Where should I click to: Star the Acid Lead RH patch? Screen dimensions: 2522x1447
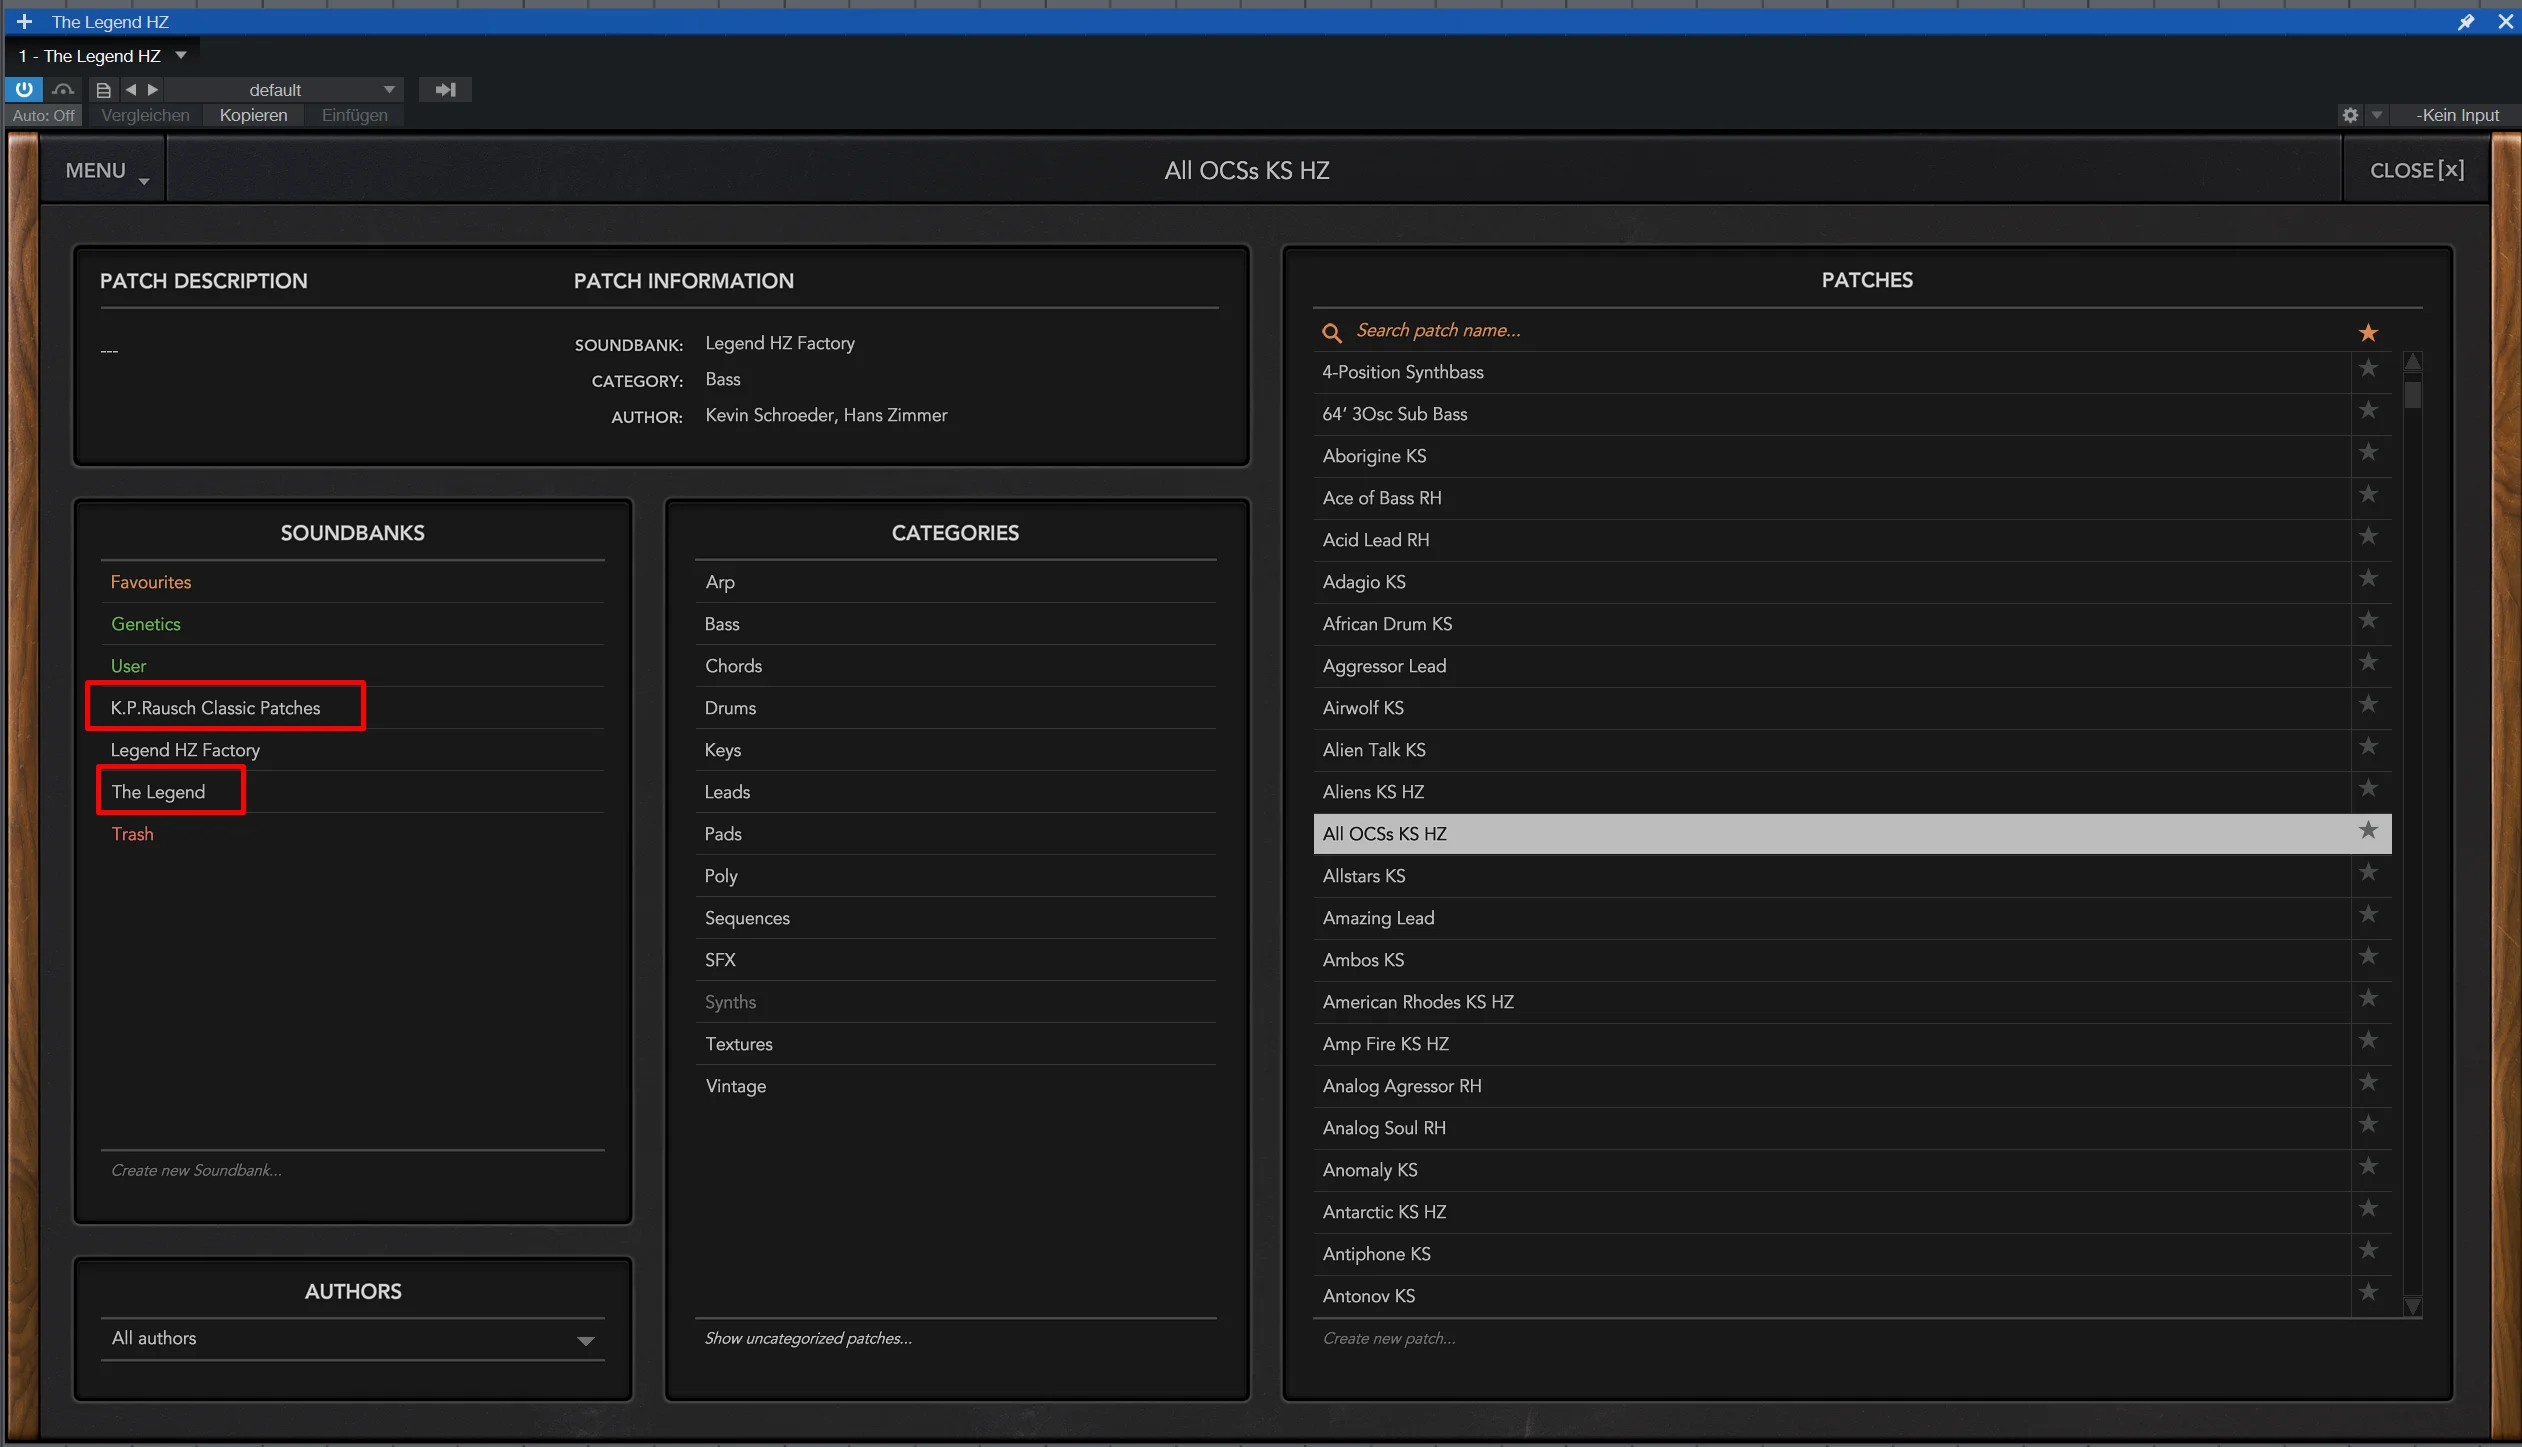[2368, 537]
